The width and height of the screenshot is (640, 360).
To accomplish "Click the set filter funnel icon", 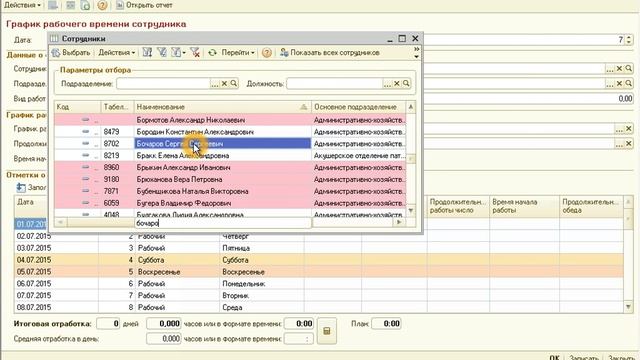I will [162, 53].
